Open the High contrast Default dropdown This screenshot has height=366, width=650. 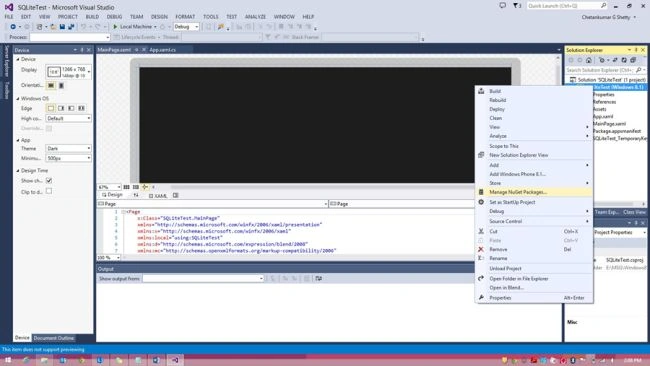[68, 119]
